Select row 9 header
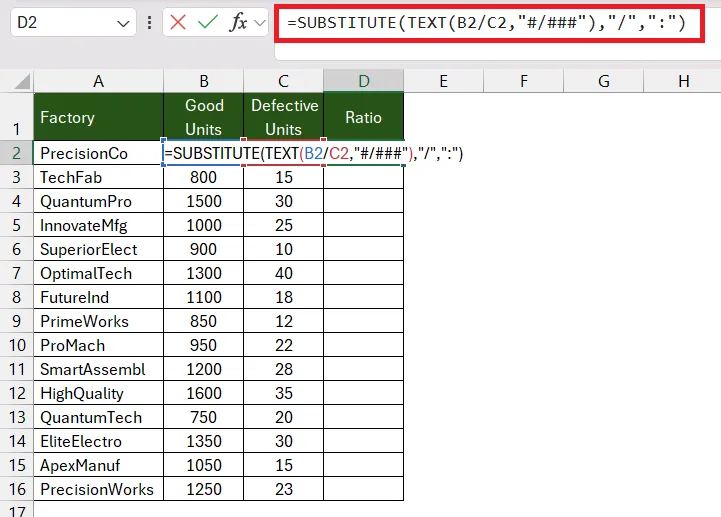The width and height of the screenshot is (721, 517). click(x=17, y=321)
